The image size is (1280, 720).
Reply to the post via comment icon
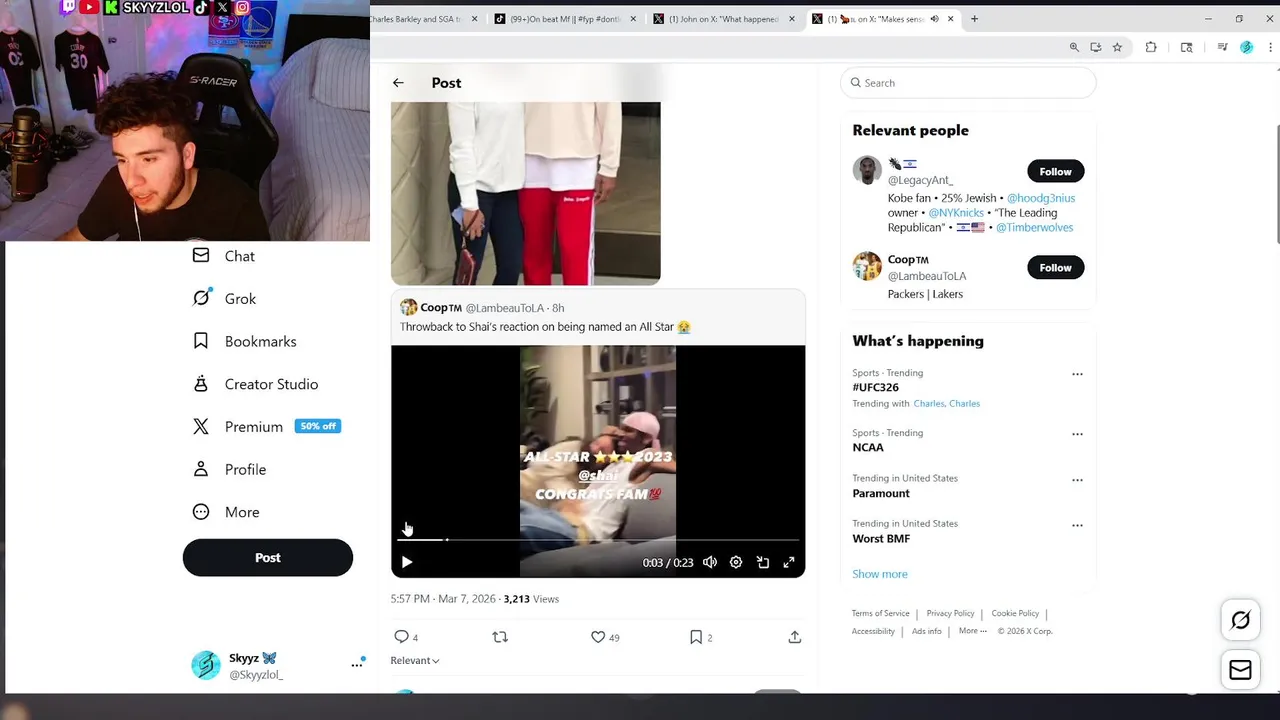[401, 637]
